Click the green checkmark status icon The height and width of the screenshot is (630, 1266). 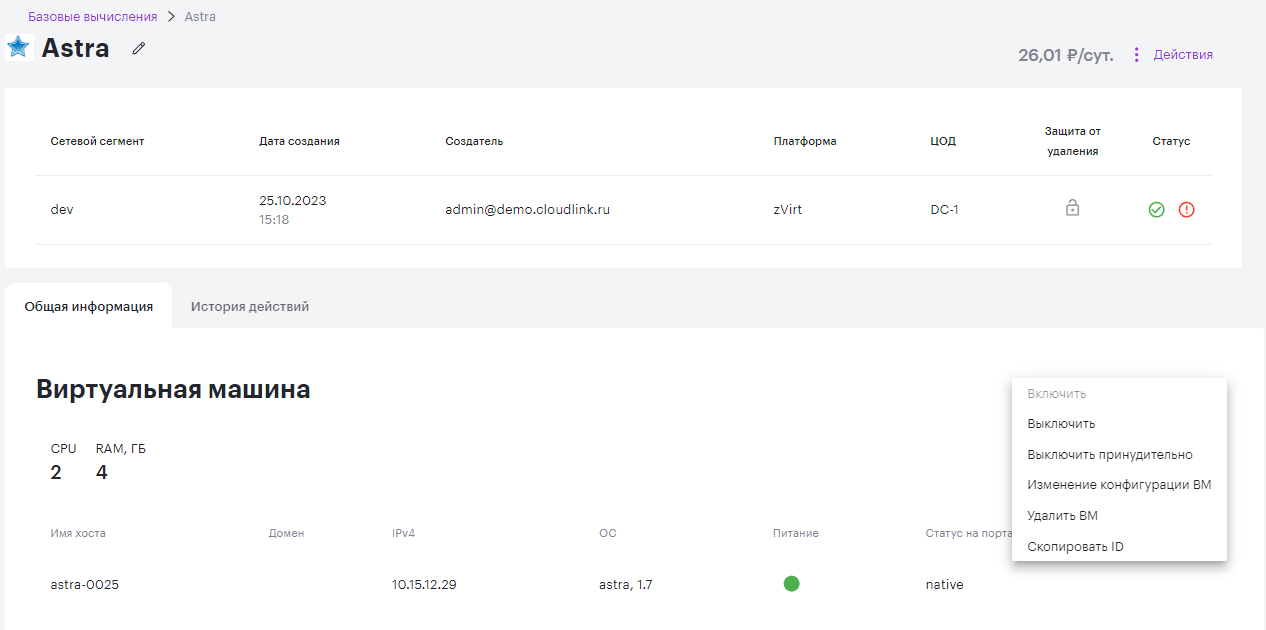click(1157, 210)
